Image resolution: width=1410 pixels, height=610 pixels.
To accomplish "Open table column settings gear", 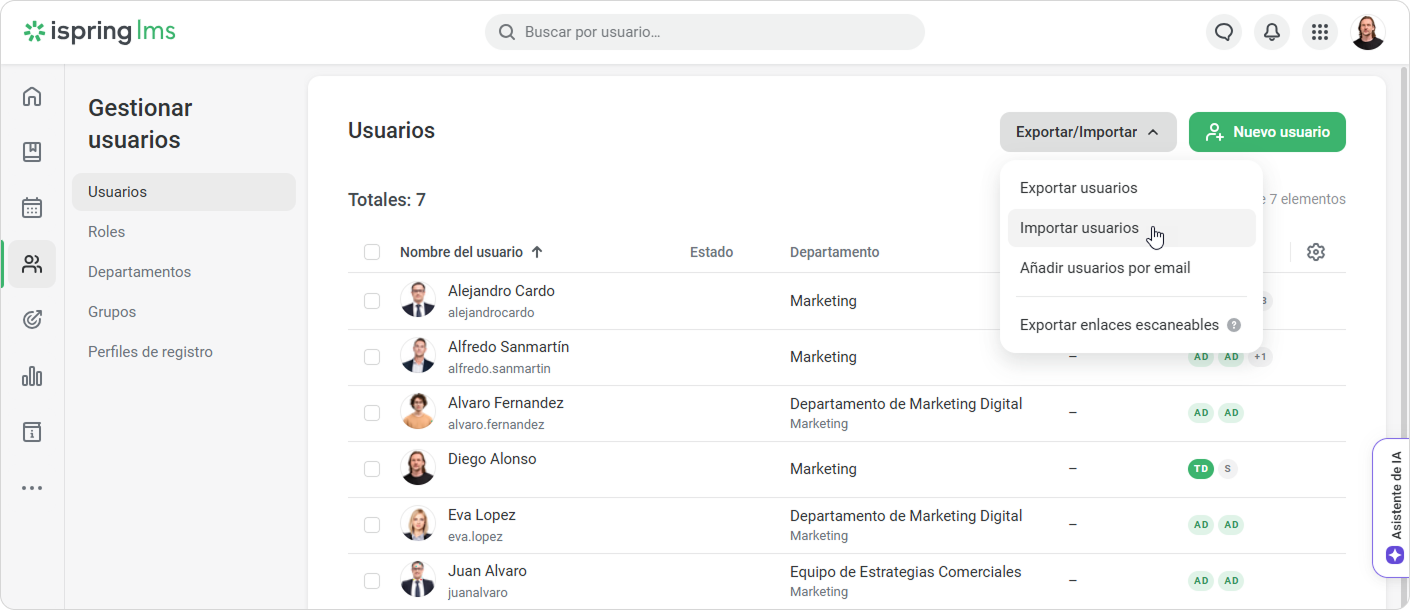I will (x=1316, y=252).
